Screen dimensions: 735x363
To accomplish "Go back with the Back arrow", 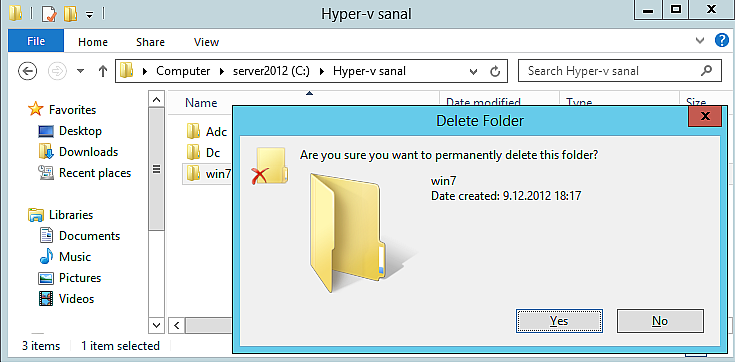I will point(27,71).
